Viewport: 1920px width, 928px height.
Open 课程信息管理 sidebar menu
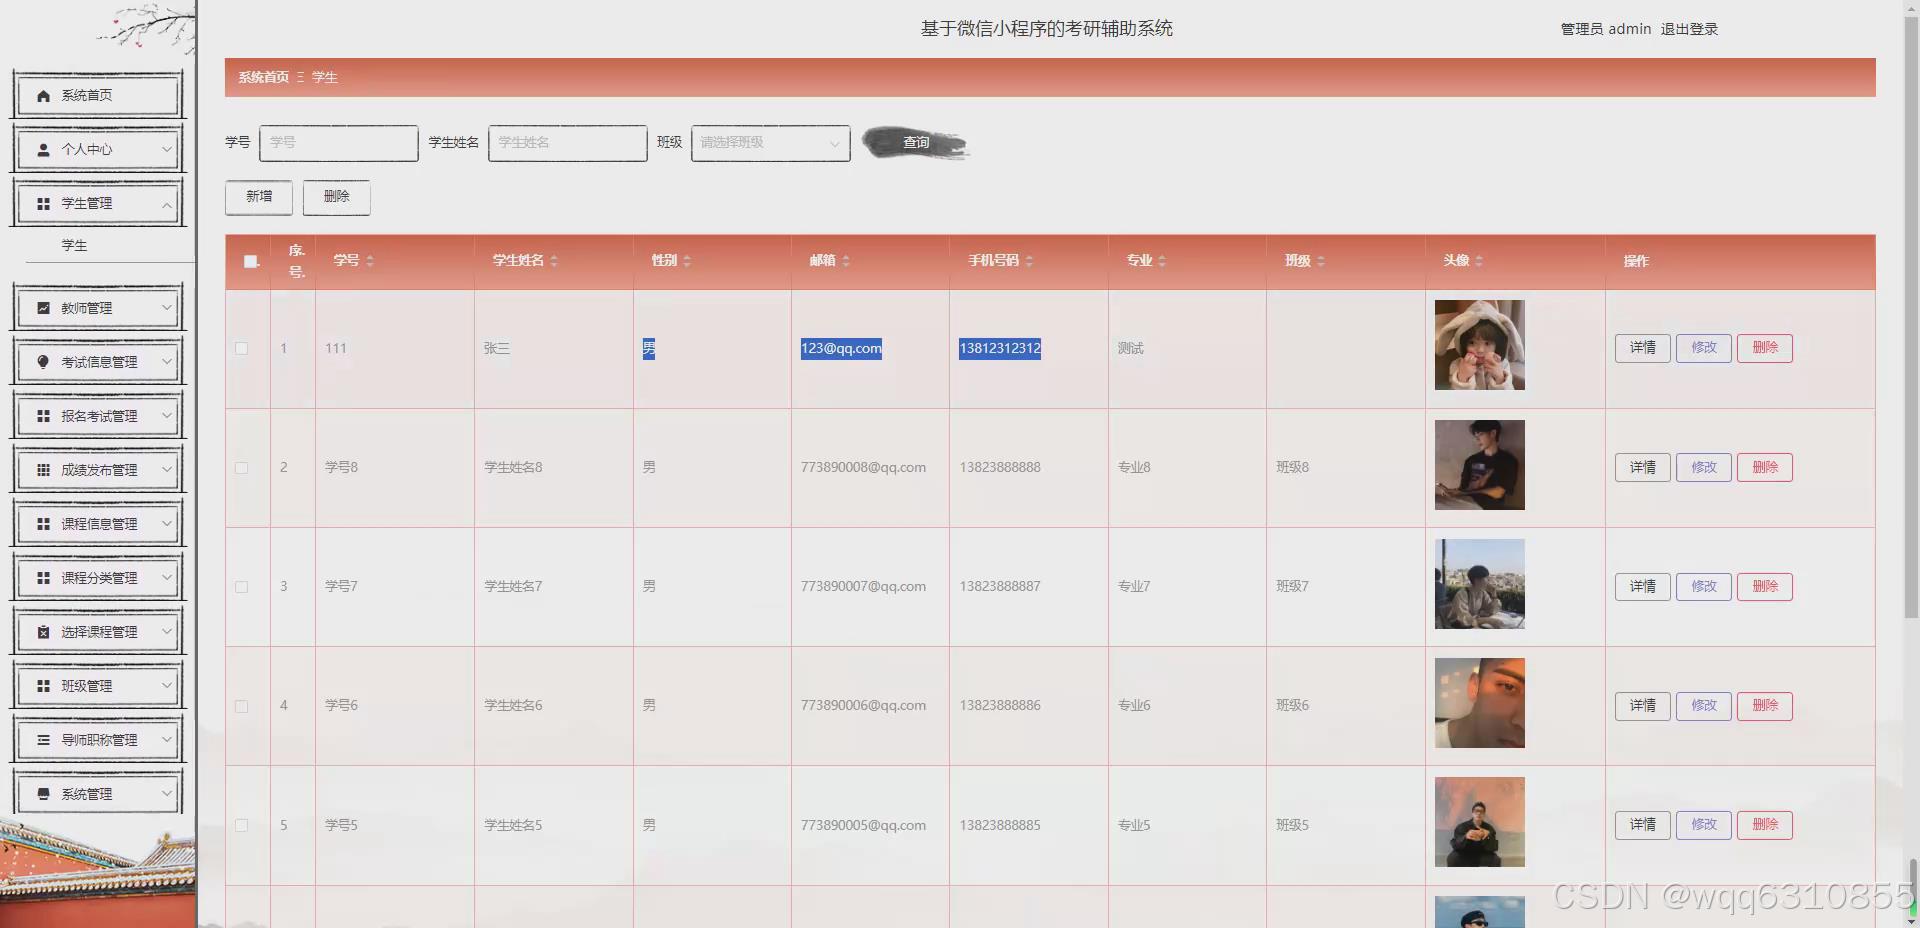[98, 524]
